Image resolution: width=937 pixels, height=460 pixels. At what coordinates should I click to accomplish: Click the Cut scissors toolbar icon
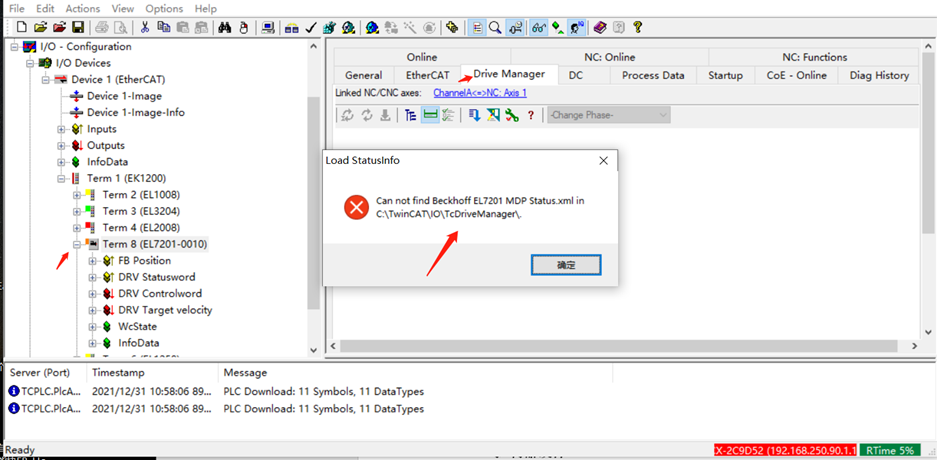coord(145,27)
